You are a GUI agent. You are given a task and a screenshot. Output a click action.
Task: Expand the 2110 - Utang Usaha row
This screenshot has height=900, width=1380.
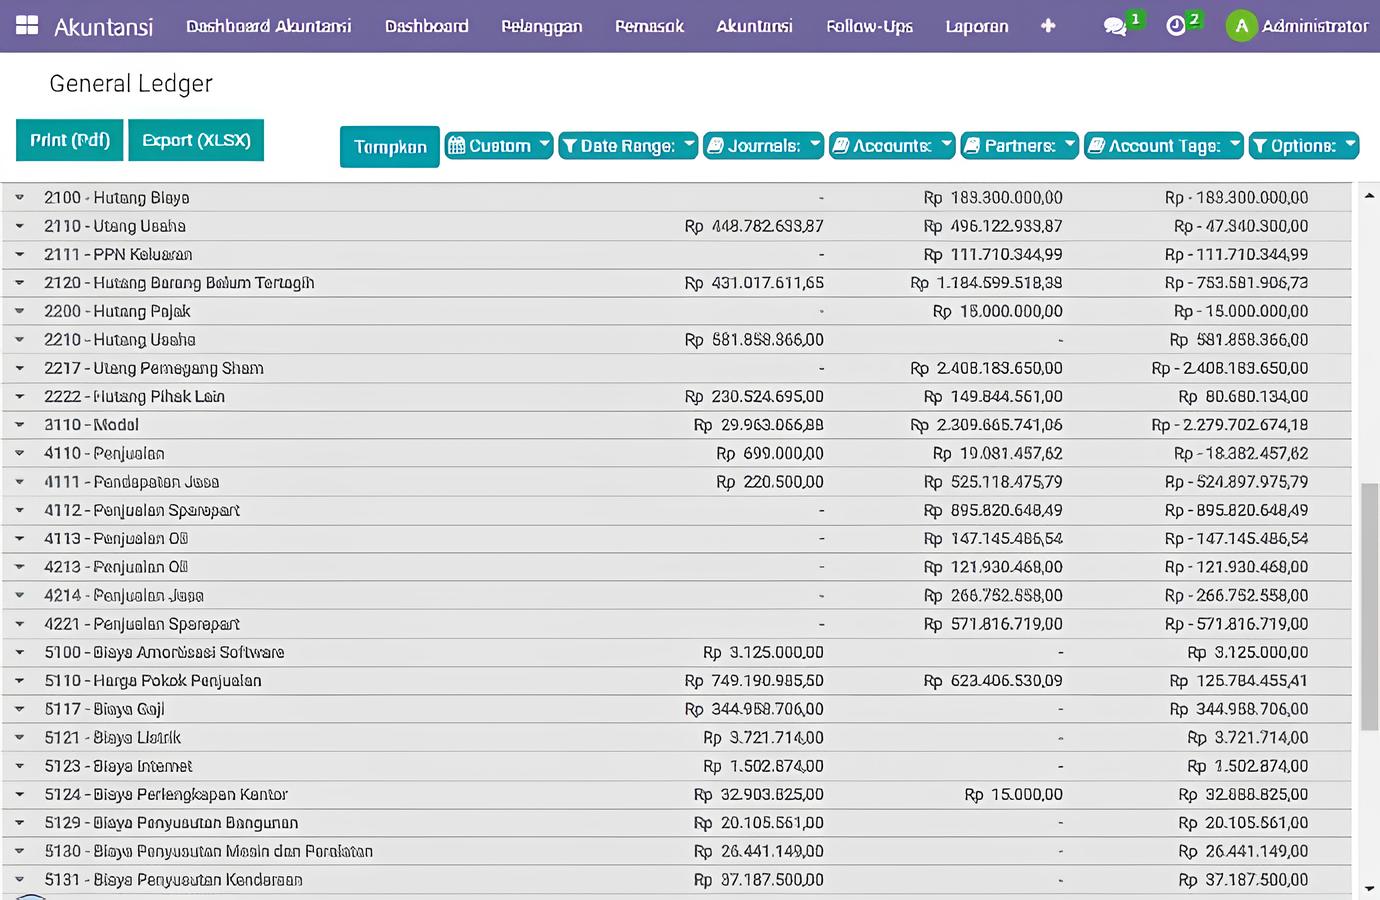point(19,226)
